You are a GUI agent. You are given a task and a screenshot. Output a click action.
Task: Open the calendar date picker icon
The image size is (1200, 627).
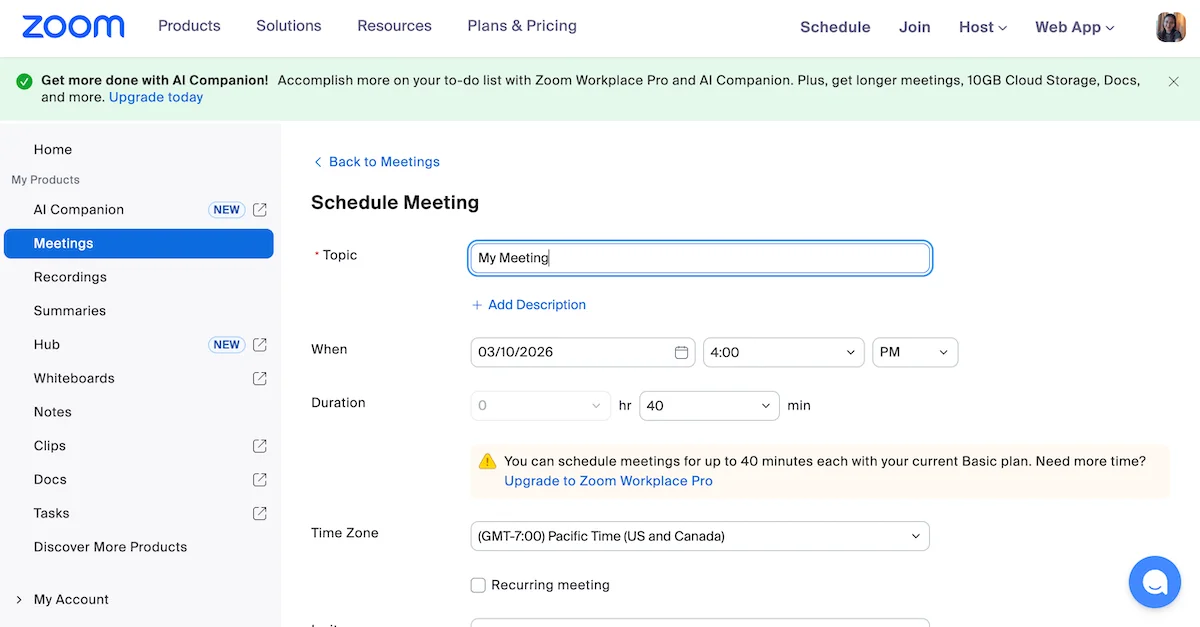pyautogui.click(x=681, y=352)
